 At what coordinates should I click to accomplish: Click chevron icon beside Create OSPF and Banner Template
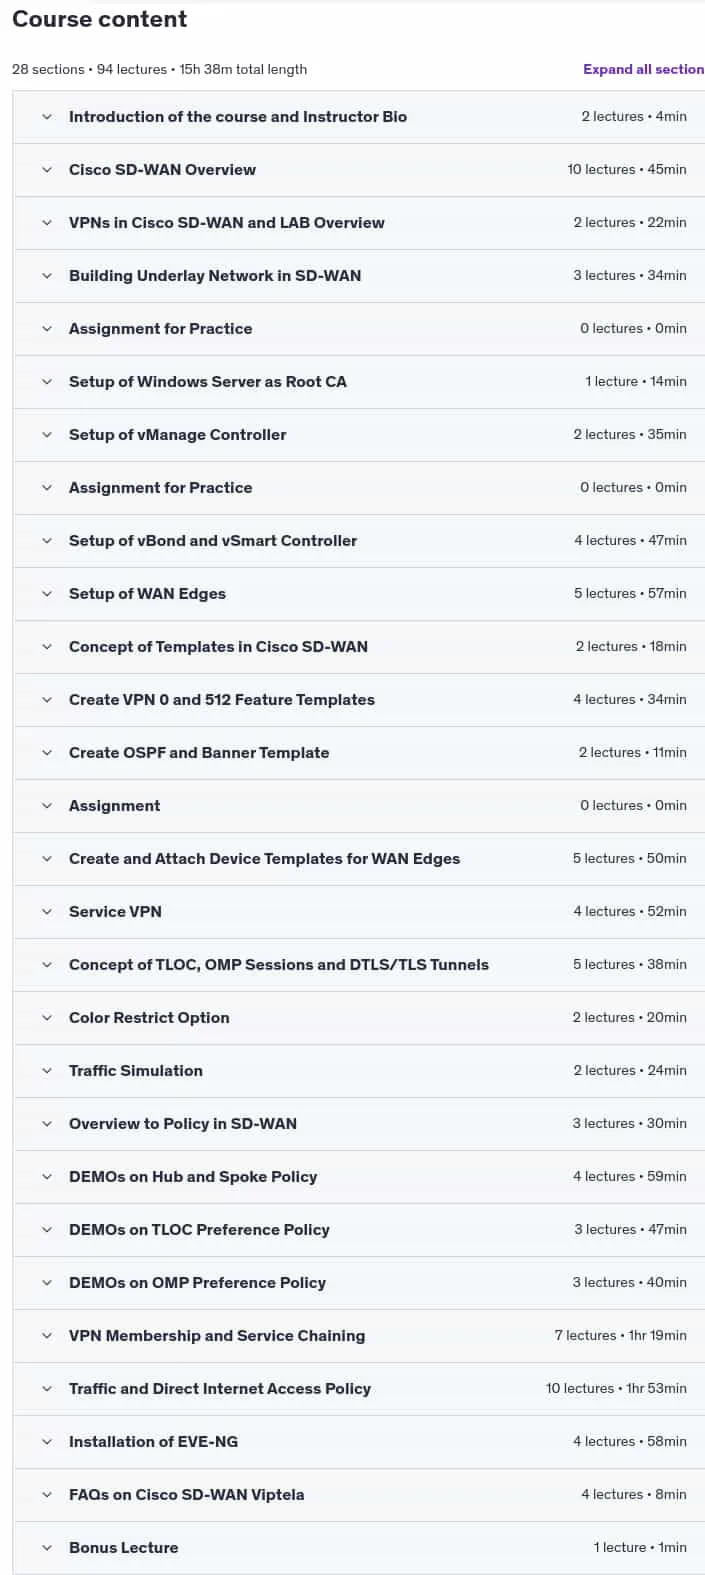[47, 753]
